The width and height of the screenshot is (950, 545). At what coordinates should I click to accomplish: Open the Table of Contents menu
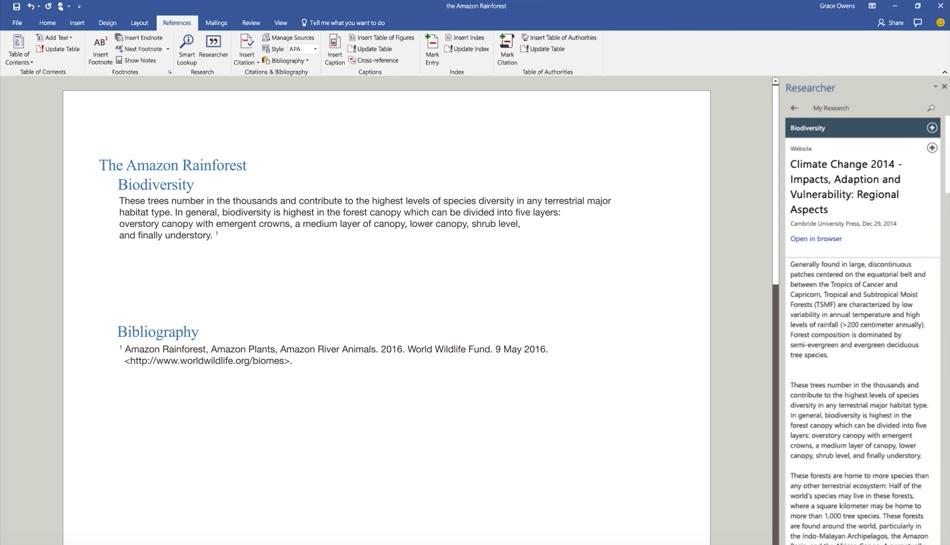pos(19,50)
